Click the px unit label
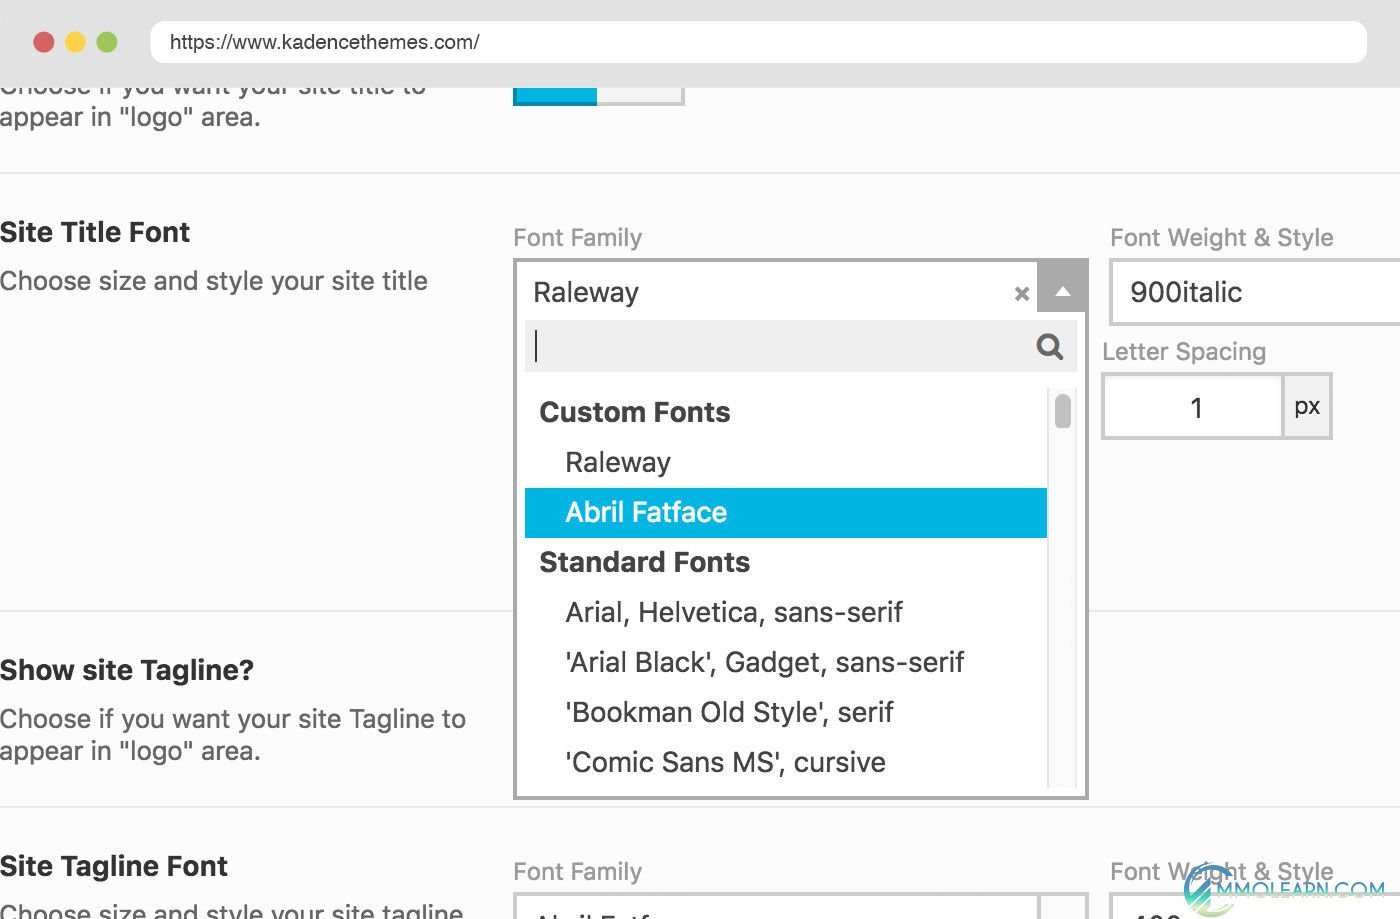Viewport: 1400px width, 919px height. point(1307,407)
